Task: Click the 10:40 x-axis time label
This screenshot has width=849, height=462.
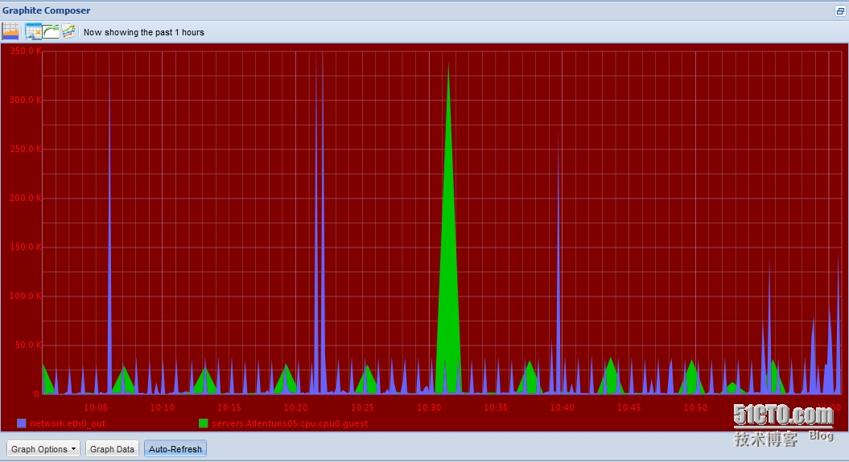Action: [x=562, y=407]
